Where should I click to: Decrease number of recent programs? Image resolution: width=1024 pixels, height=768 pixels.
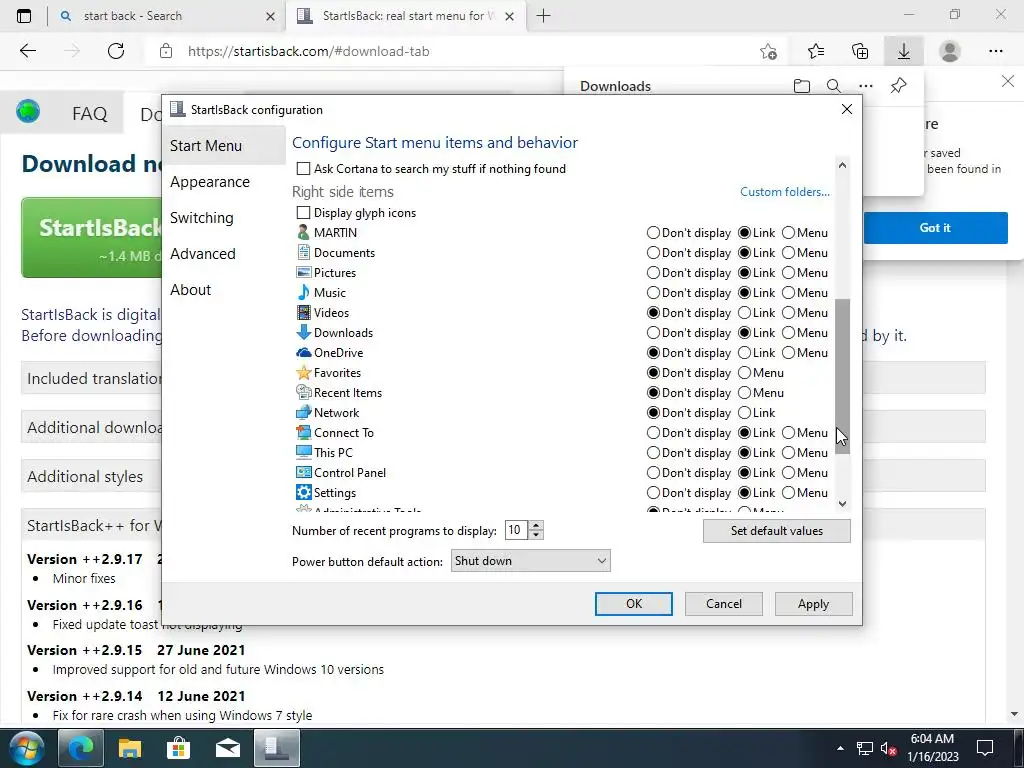(536, 535)
